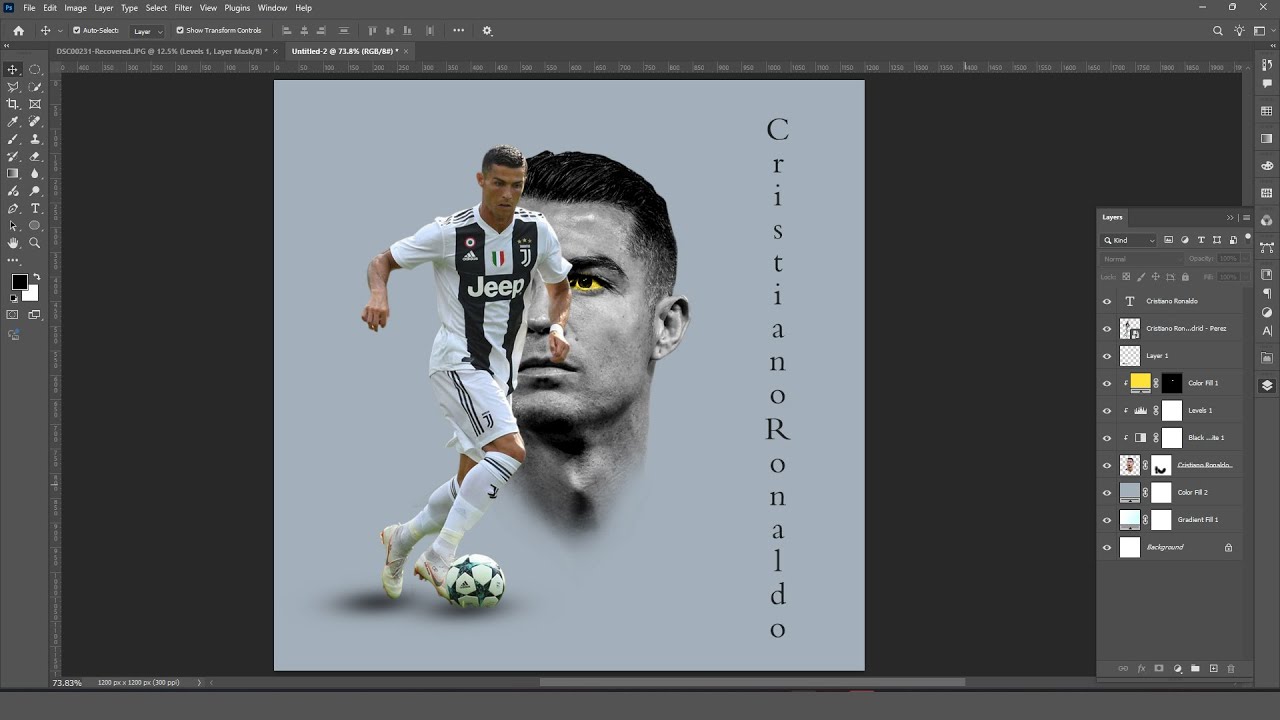Create new fill or adjustment layer icon
Screen dimensions: 1280x720
pyautogui.click(x=1177, y=668)
